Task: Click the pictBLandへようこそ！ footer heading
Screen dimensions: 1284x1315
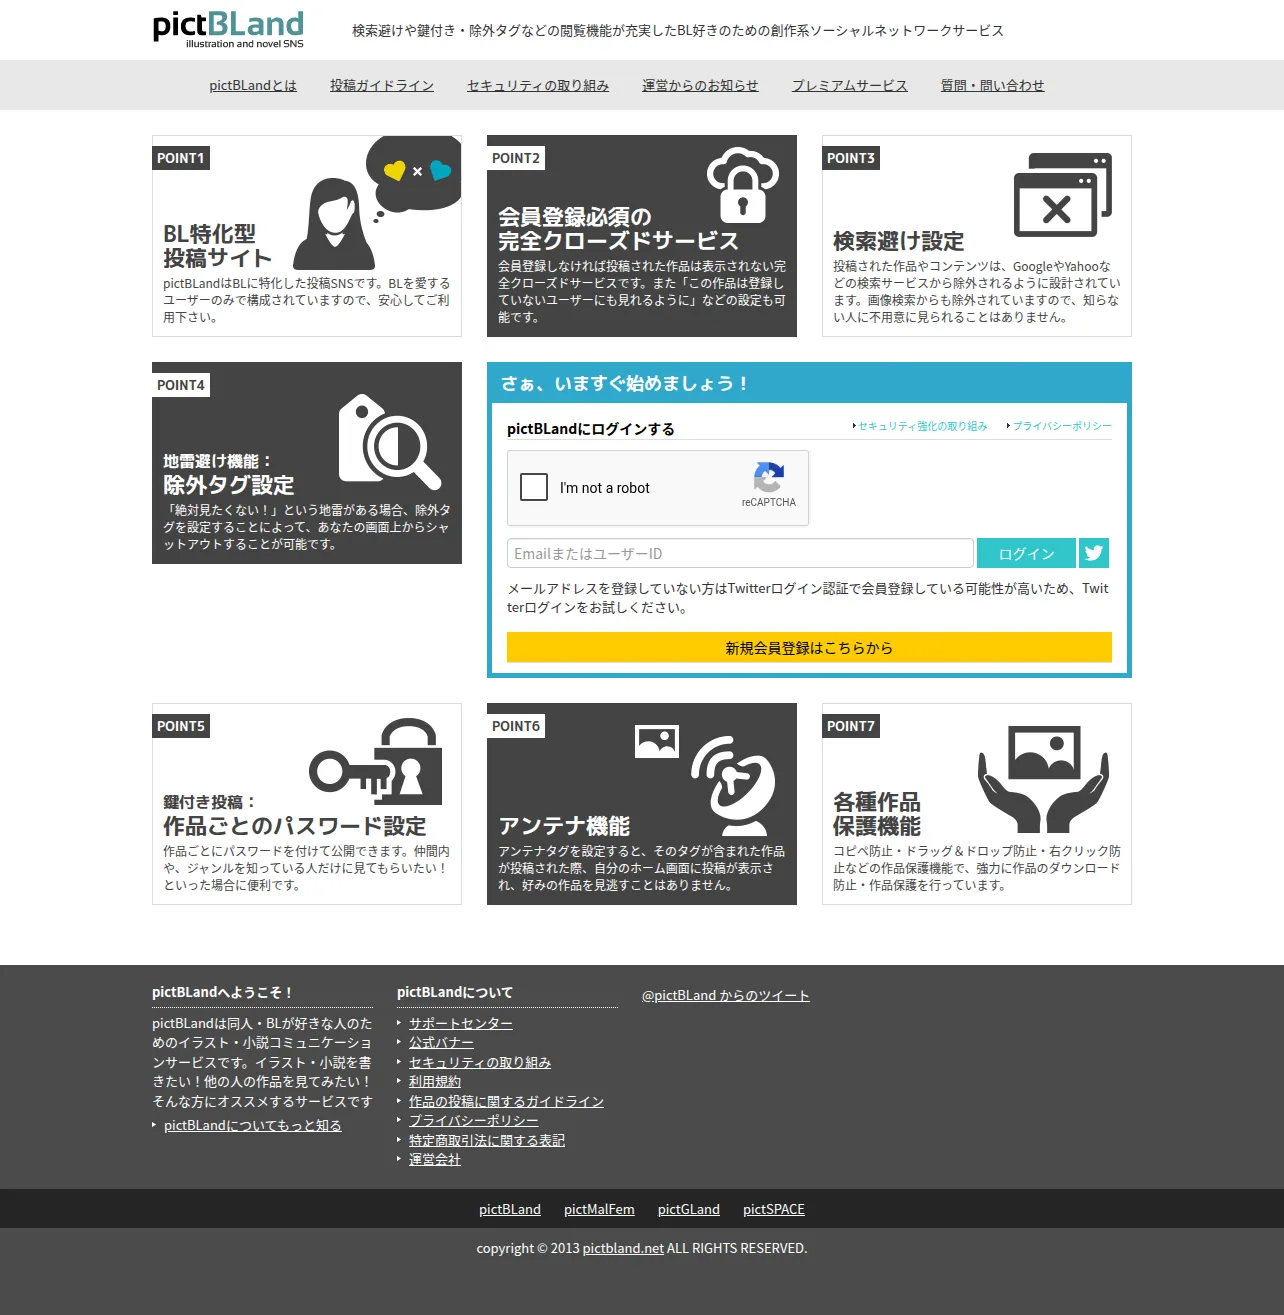Action: coord(223,992)
